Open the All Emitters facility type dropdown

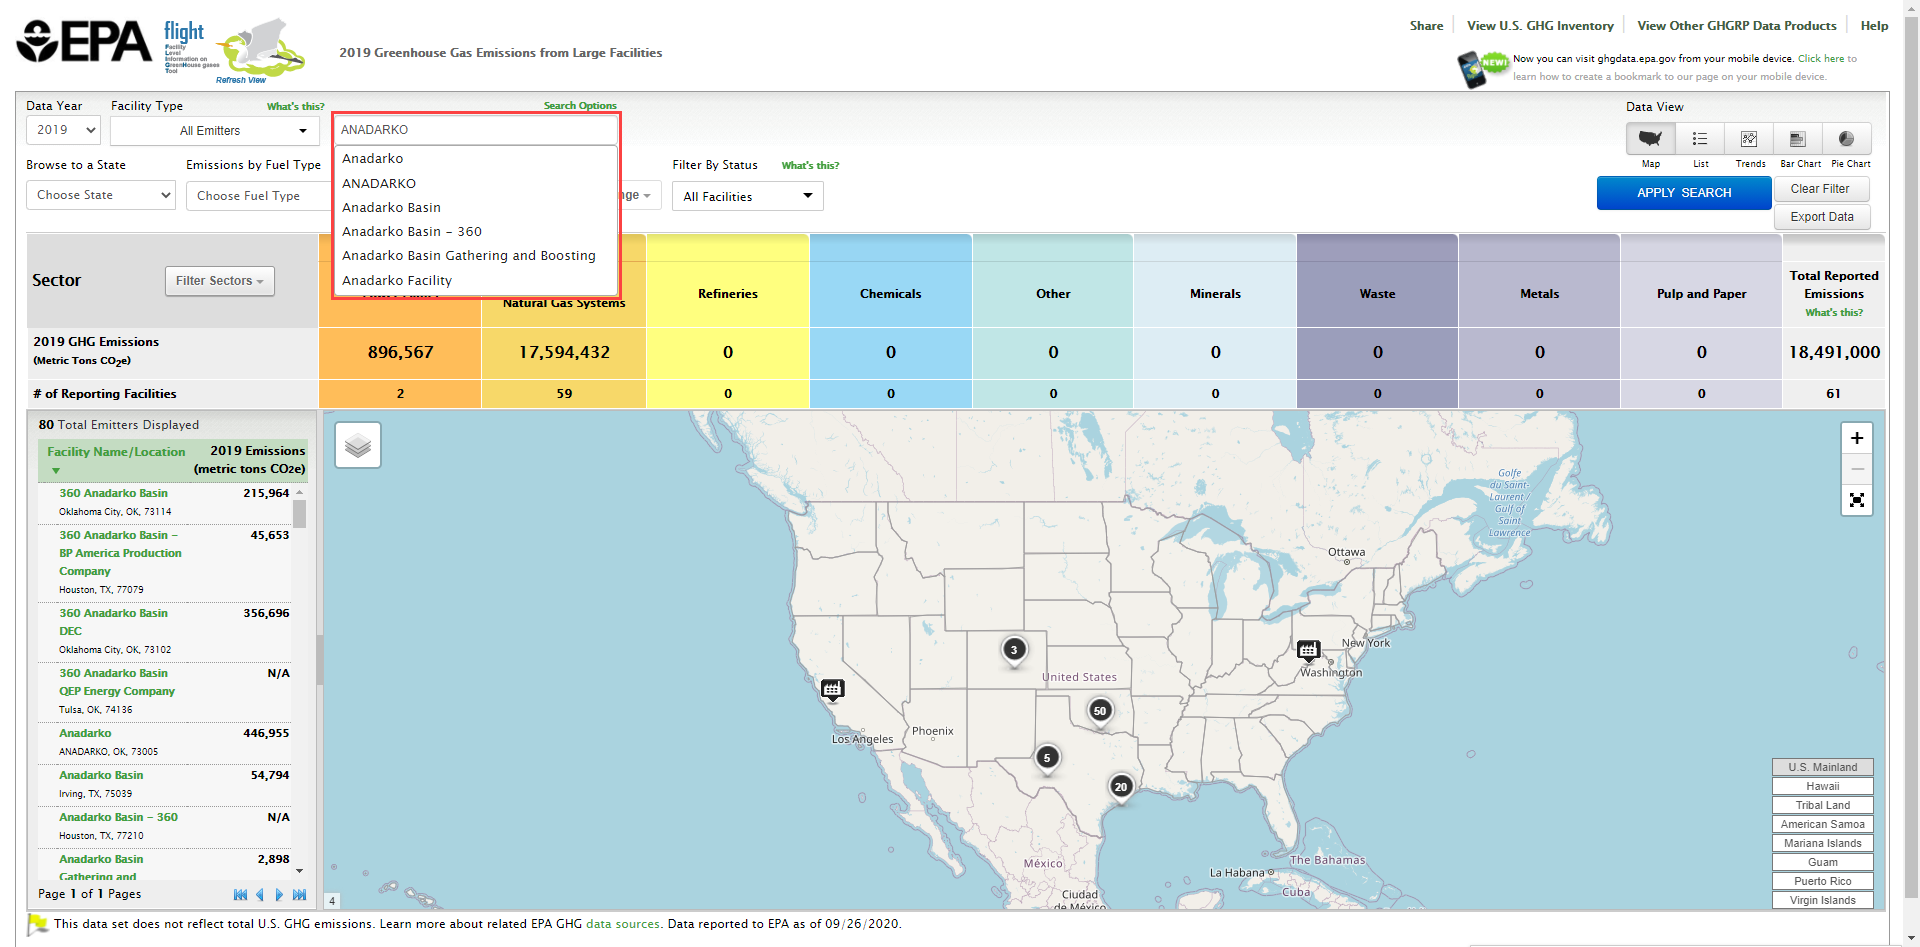click(x=214, y=131)
